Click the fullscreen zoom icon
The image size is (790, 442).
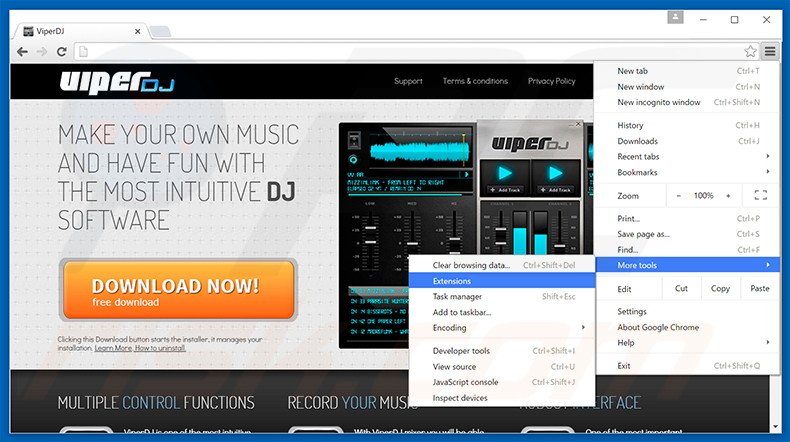click(x=760, y=196)
